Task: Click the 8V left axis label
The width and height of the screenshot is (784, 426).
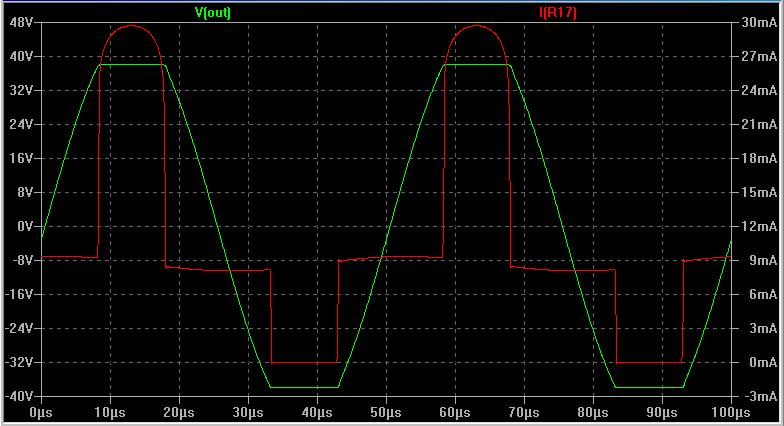Action: 25,192
